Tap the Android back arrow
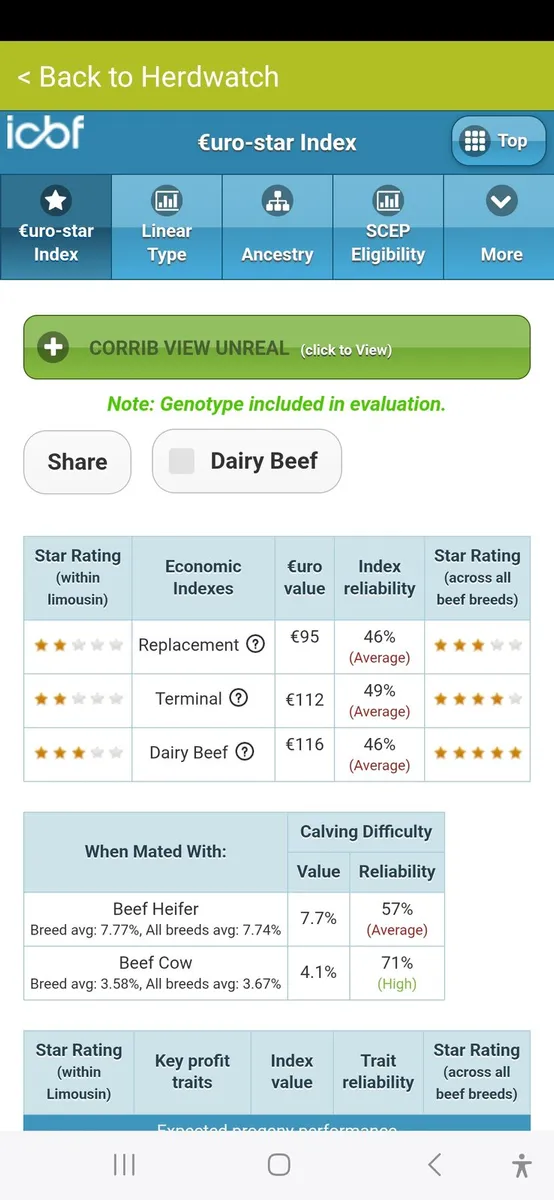The width and height of the screenshot is (554, 1200). [x=434, y=1164]
